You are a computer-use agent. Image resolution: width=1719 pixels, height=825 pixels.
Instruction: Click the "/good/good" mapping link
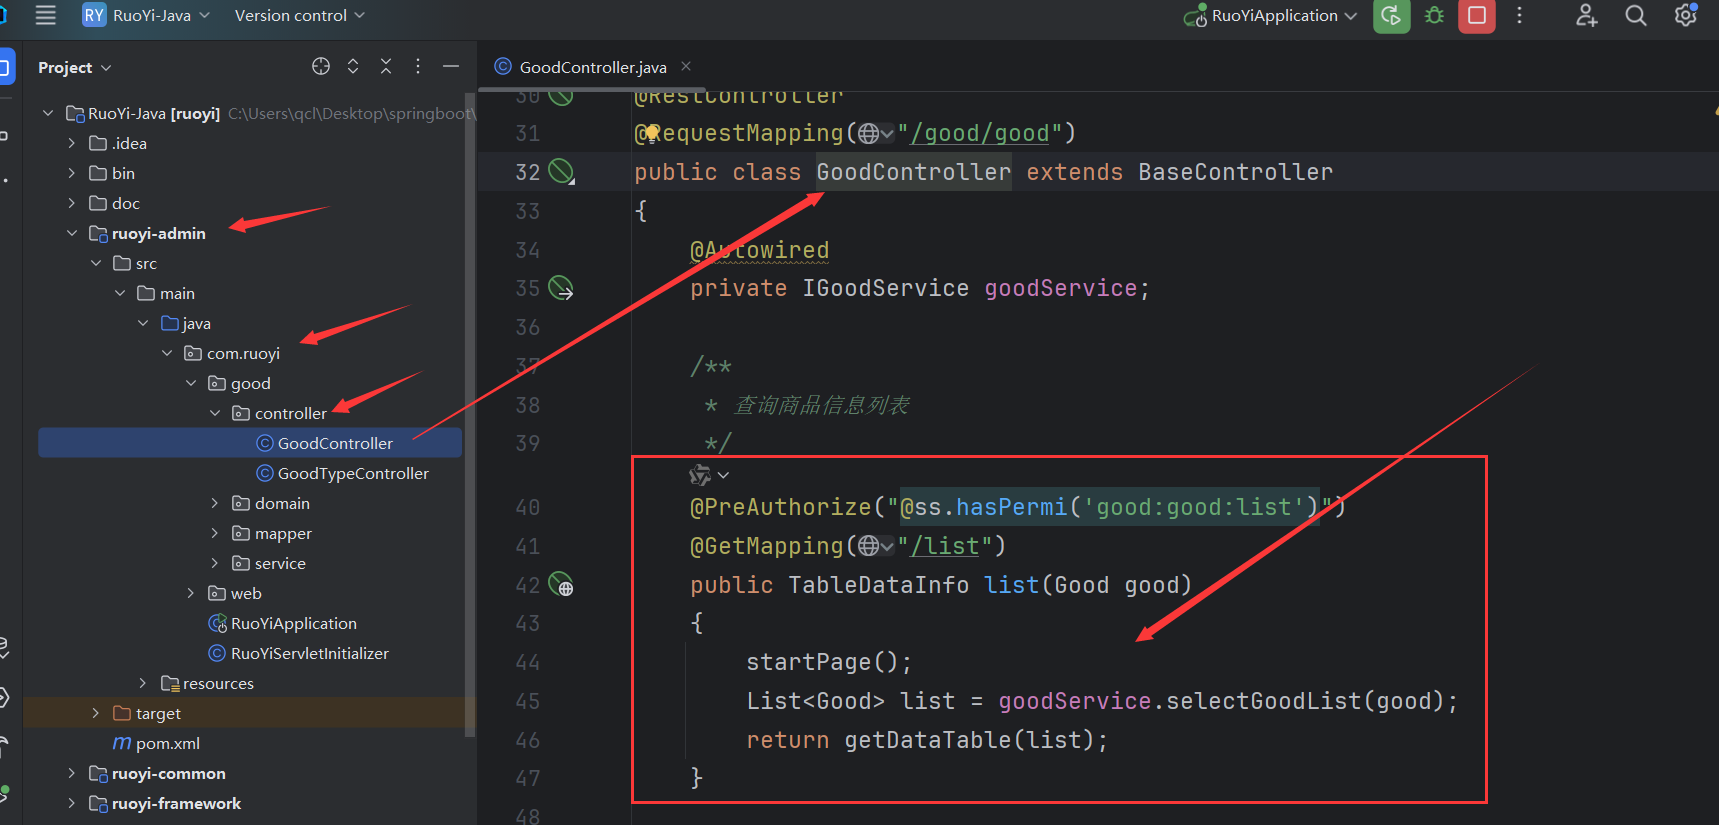[x=980, y=133]
